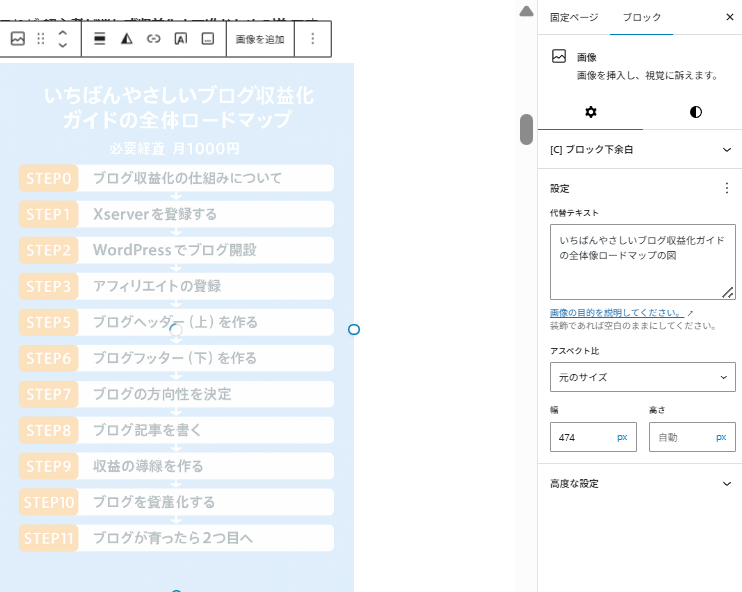Image resolution: width=742 pixels, height=592 pixels.
Task: Switch to the 固定ページ tab
Action: pyautogui.click(x=574, y=18)
